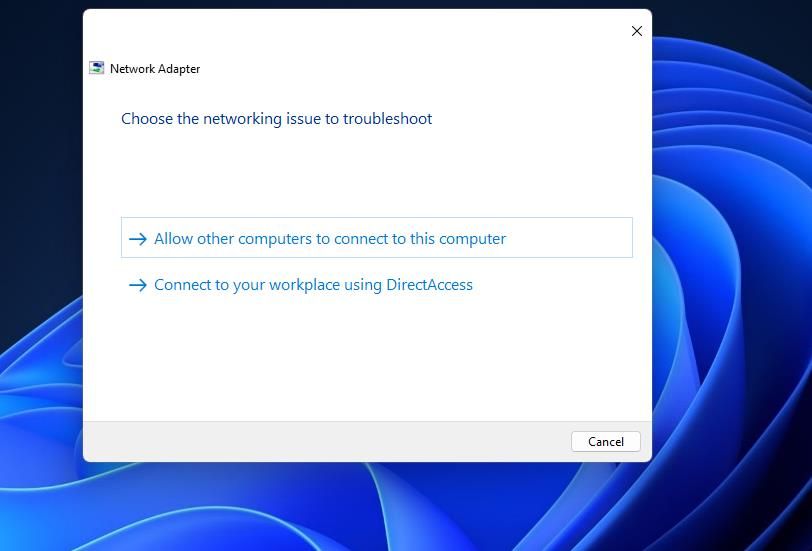The image size is (812, 551).
Task: Close the Network Adapter troubleshooter window
Action: pyautogui.click(x=636, y=31)
